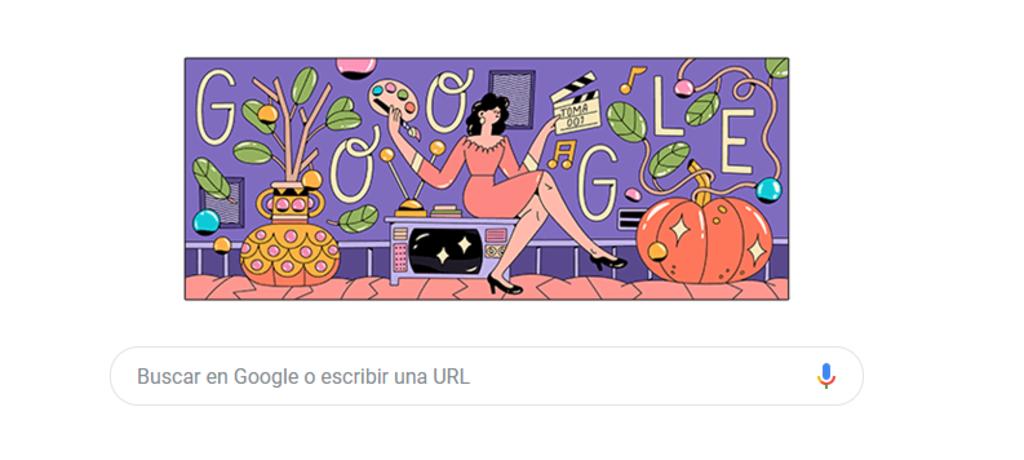This screenshot has width=1024, height=460.
Task: Click the orange double music note
Action: pos(562,155)
